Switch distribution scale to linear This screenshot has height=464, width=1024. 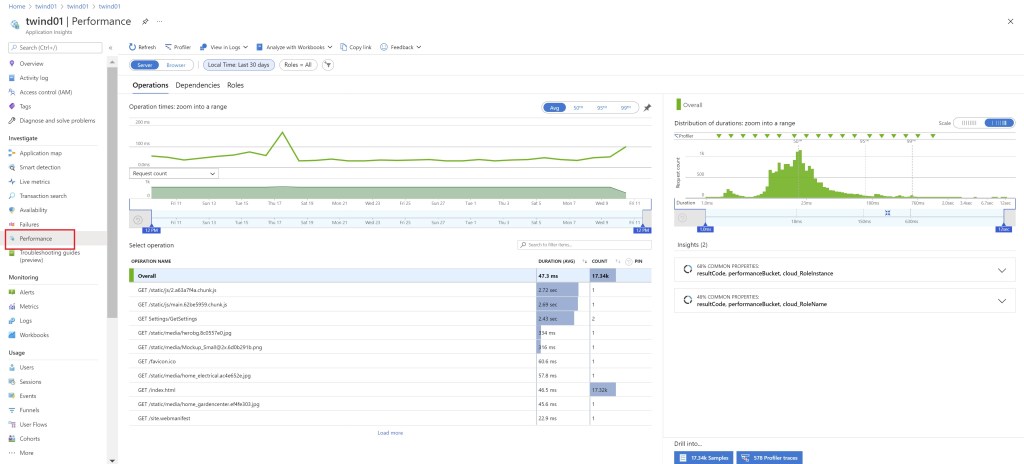click(969, 122)
